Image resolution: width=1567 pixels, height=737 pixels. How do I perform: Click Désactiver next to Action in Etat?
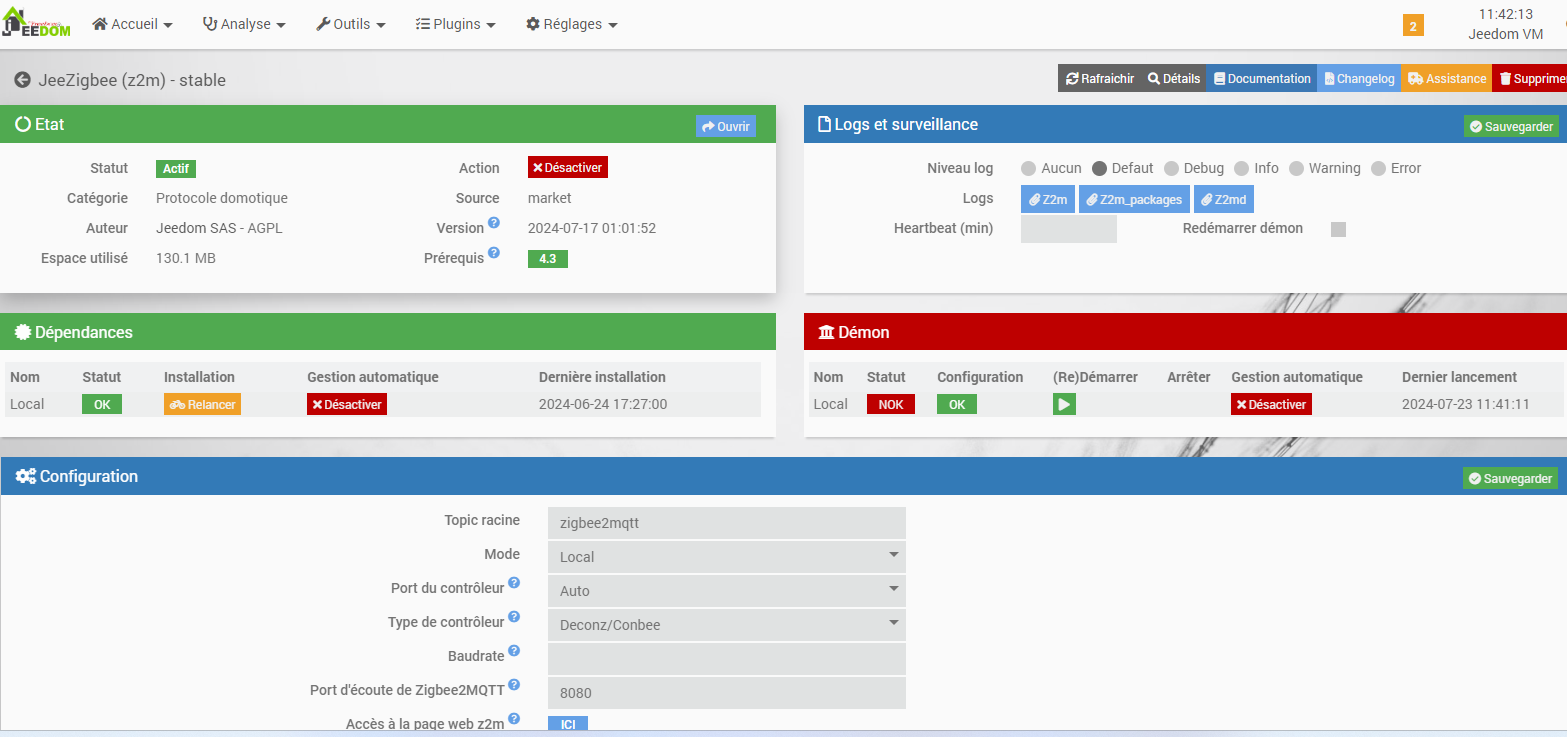click(x=568, y=168)
